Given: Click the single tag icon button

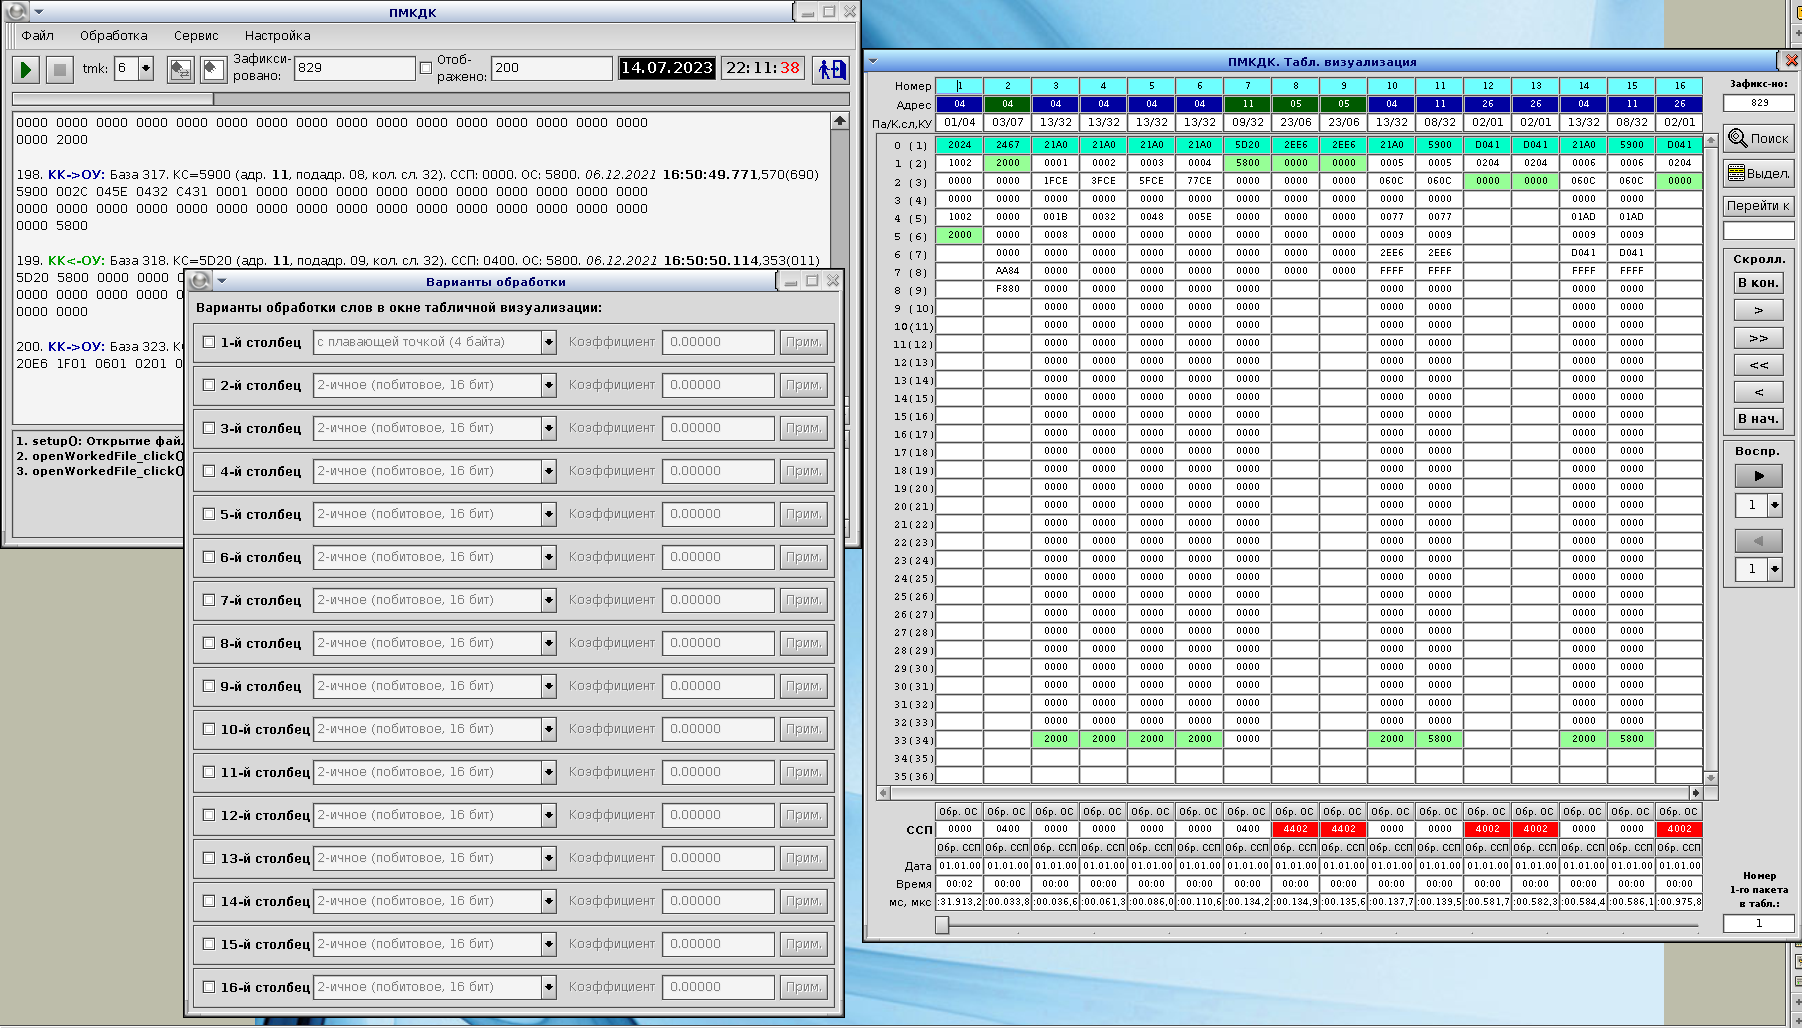Looking at the screenshot, I should tap(213, 70).
